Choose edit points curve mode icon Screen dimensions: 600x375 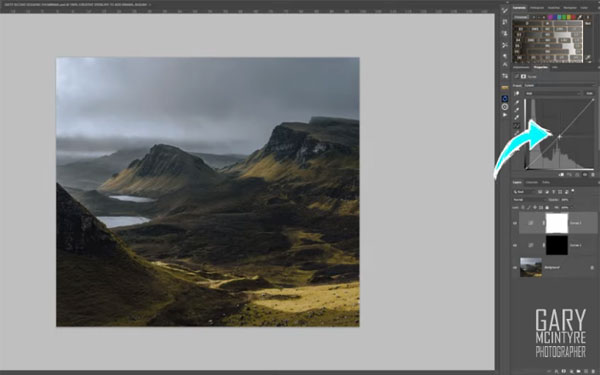tap(517, 126)
